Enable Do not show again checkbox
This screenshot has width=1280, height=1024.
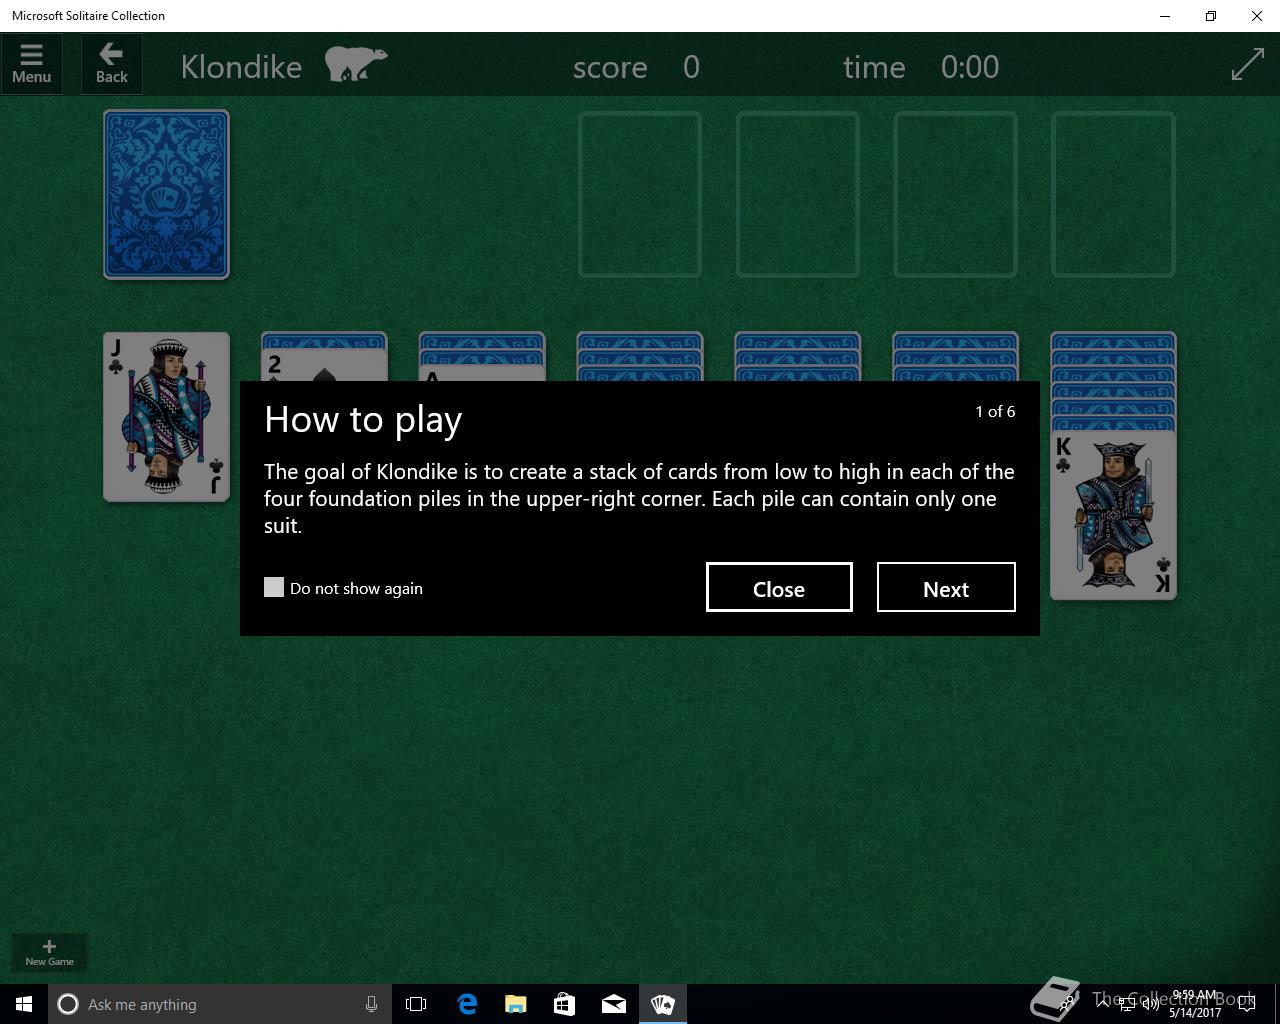point(274,587)
